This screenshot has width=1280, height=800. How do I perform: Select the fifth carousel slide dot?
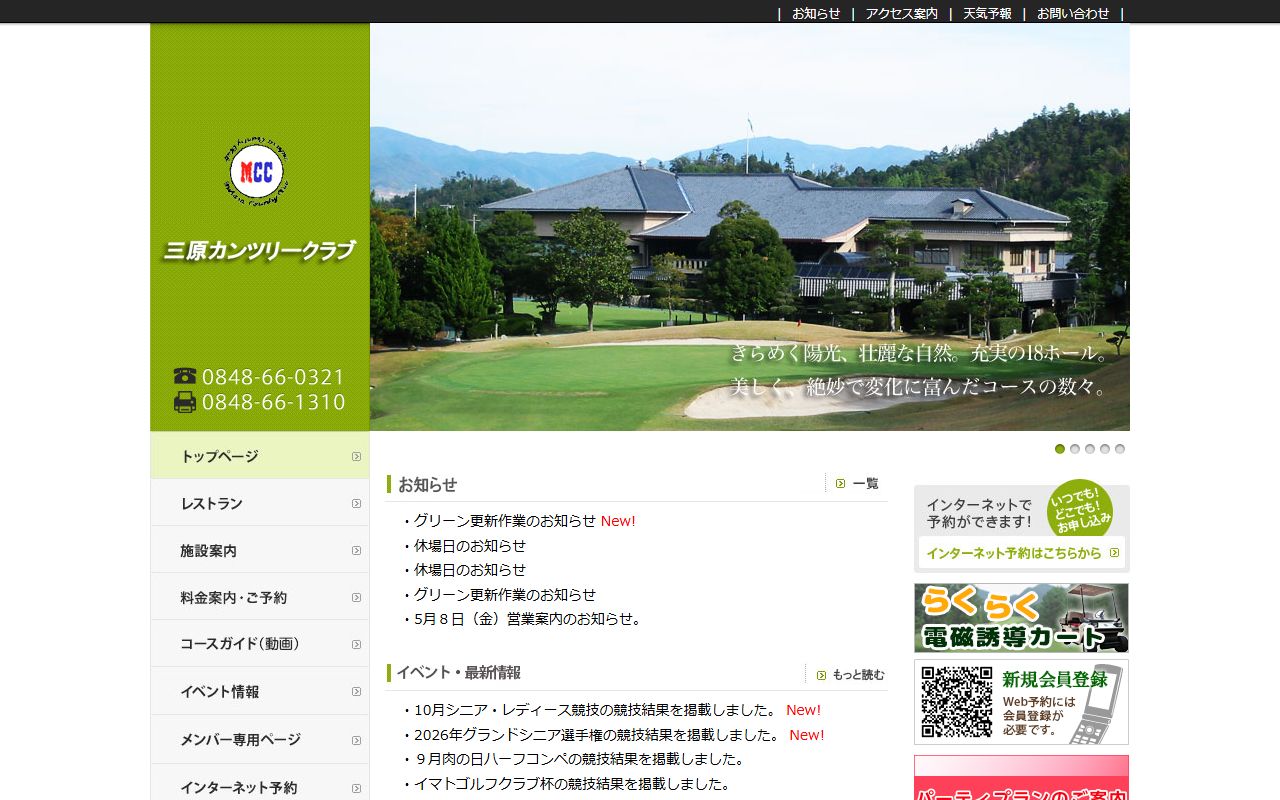pyautogui.click(x=1120, y=449)
